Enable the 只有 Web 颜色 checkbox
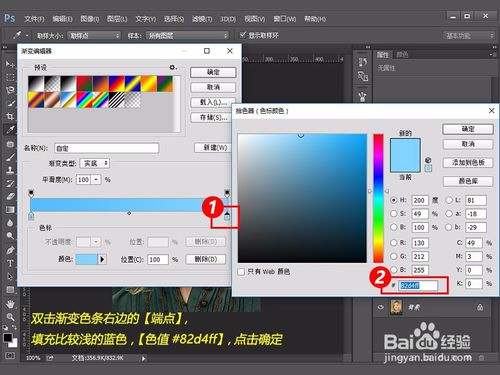Image resolution: width=500 pixels, height=375 pixels. tap(241, 272)
